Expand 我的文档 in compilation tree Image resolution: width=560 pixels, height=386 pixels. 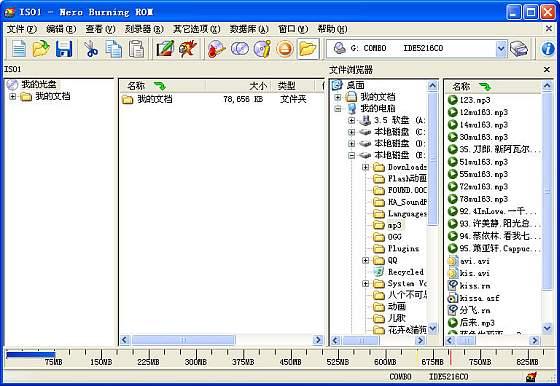12,96
